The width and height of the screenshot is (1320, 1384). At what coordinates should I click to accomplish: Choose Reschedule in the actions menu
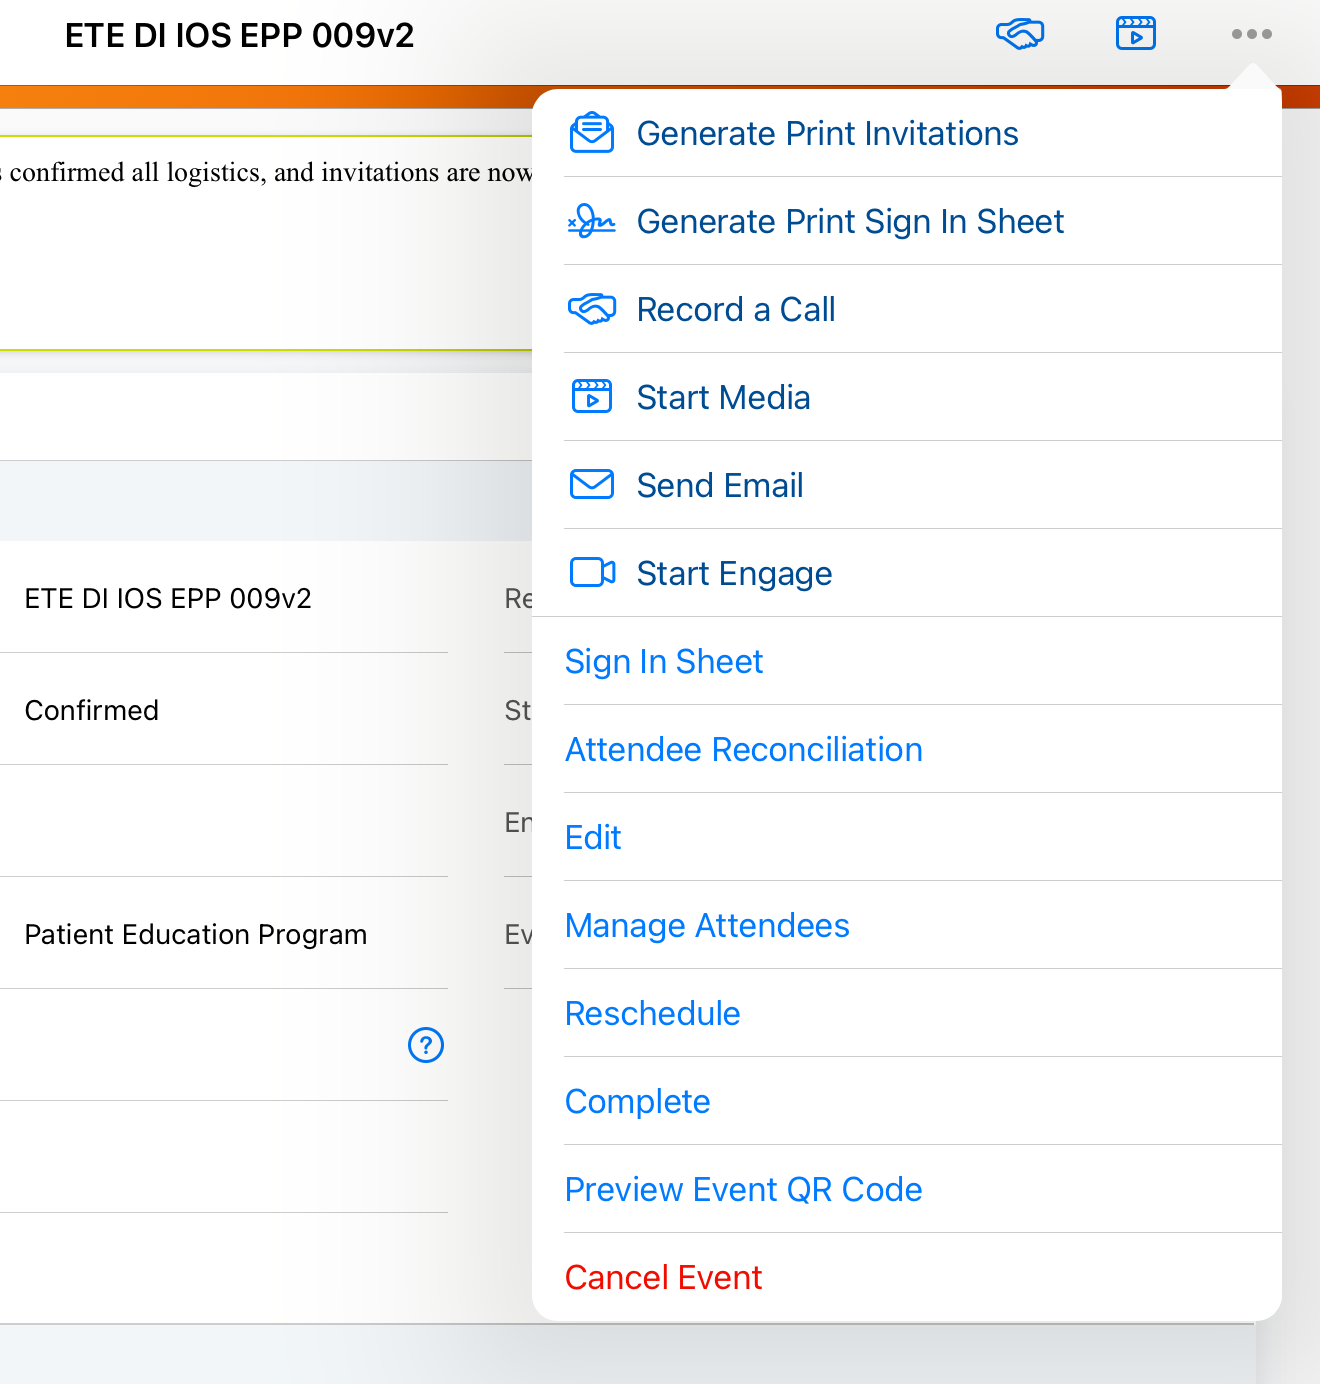tap(653, 1013)
